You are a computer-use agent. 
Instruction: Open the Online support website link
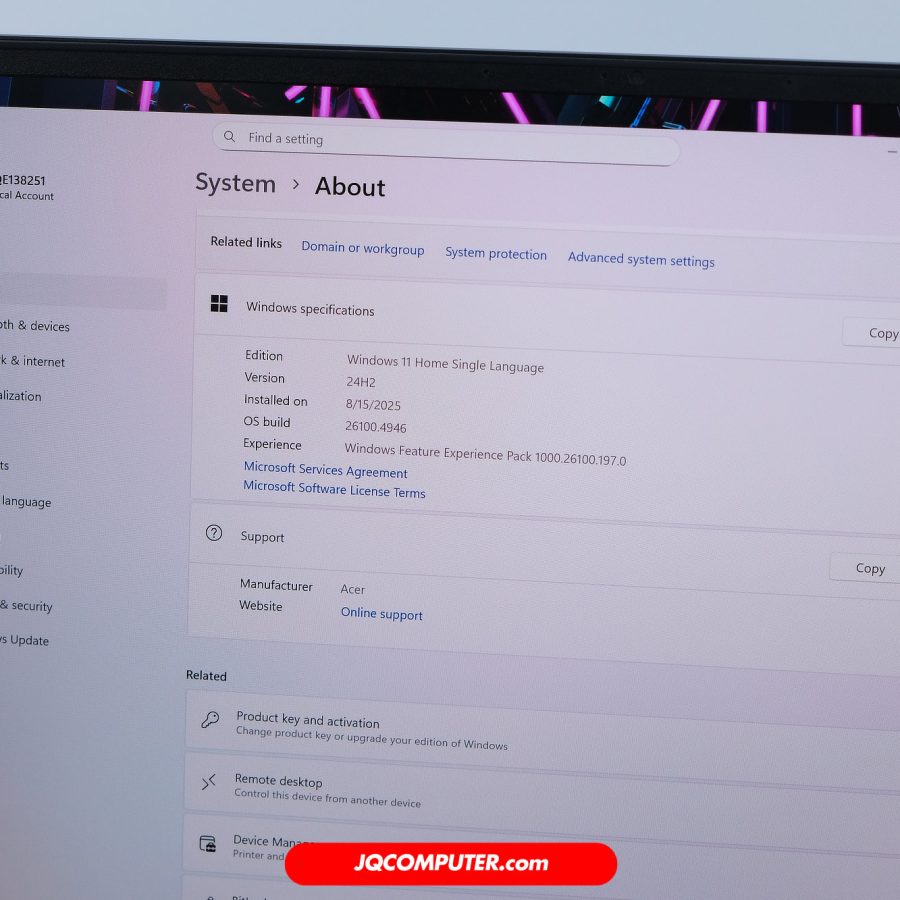point(382,614)
